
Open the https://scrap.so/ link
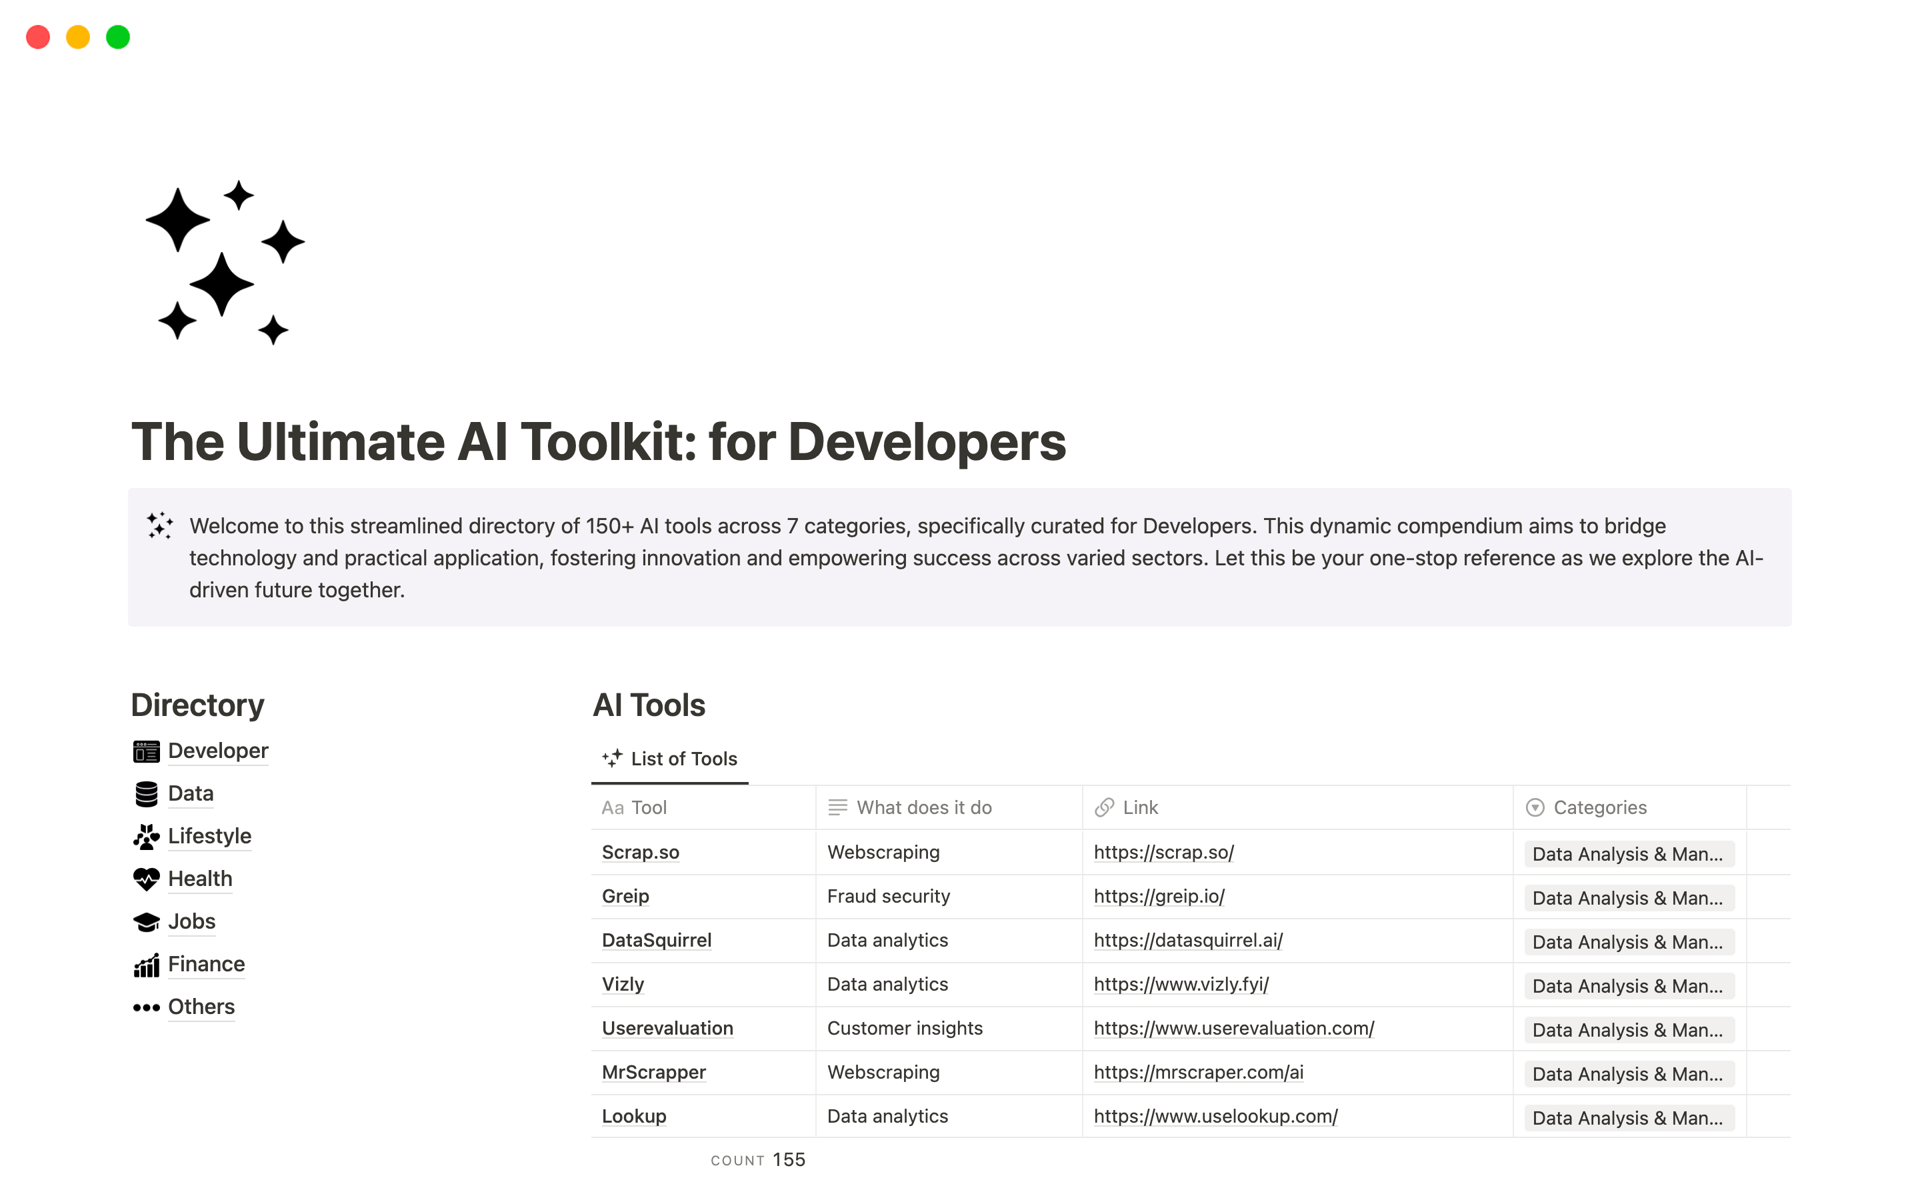(1163, 853)
